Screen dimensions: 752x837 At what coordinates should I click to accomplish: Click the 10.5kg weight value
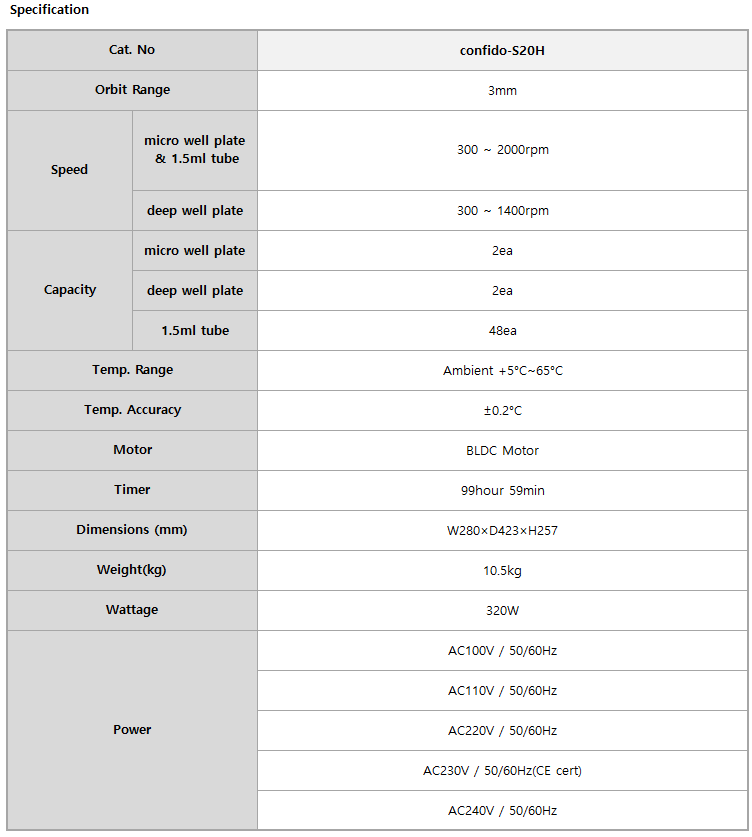[x=502, y=571]
